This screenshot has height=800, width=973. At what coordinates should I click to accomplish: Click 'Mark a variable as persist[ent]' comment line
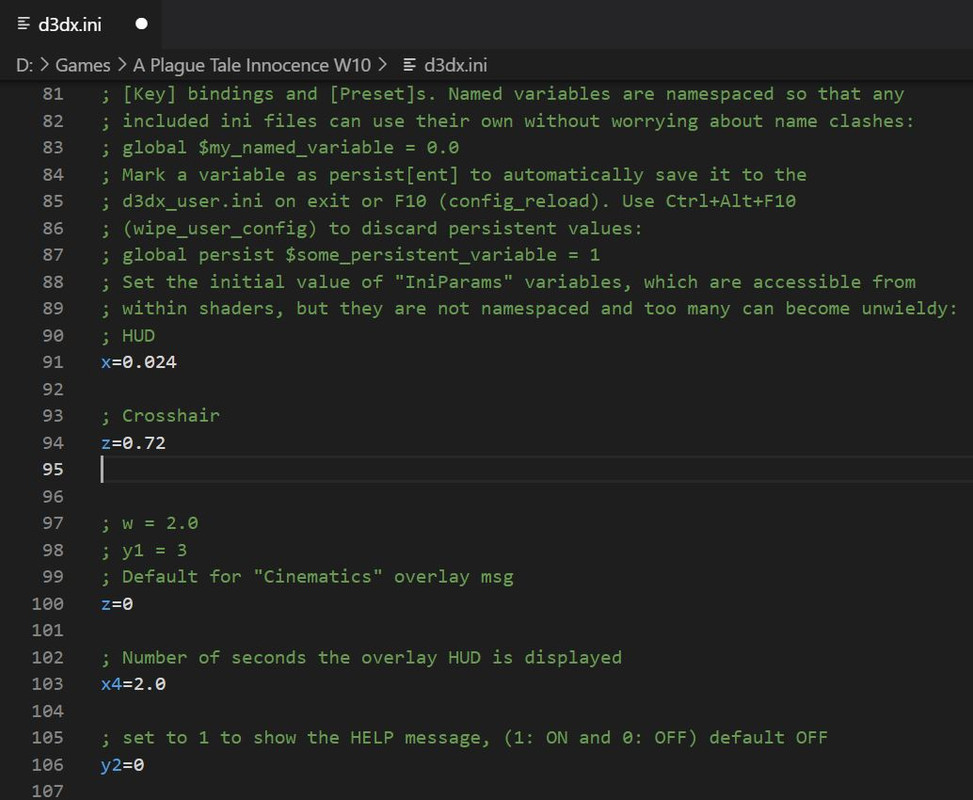tap(454, 175)
